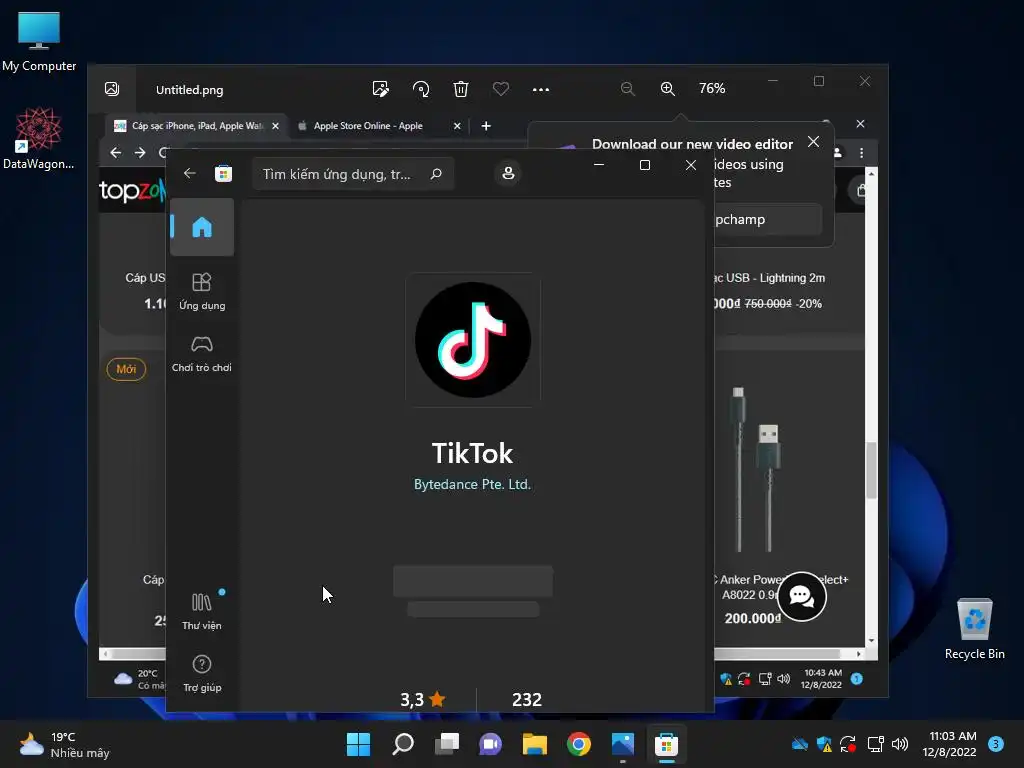Open the Home tab in Microsoft Store
The height and width of the screenshot is (768, 1024).
pos(202,227)
